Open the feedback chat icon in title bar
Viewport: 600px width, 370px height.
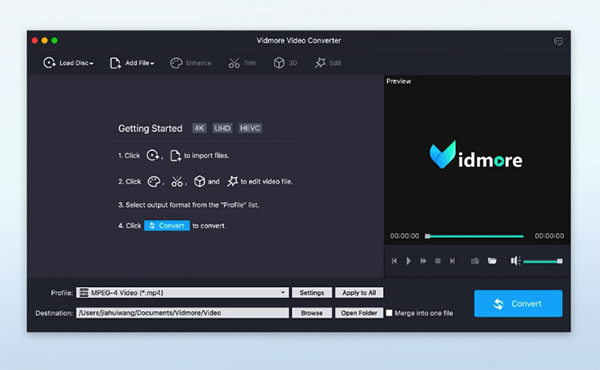coord(559,41)
